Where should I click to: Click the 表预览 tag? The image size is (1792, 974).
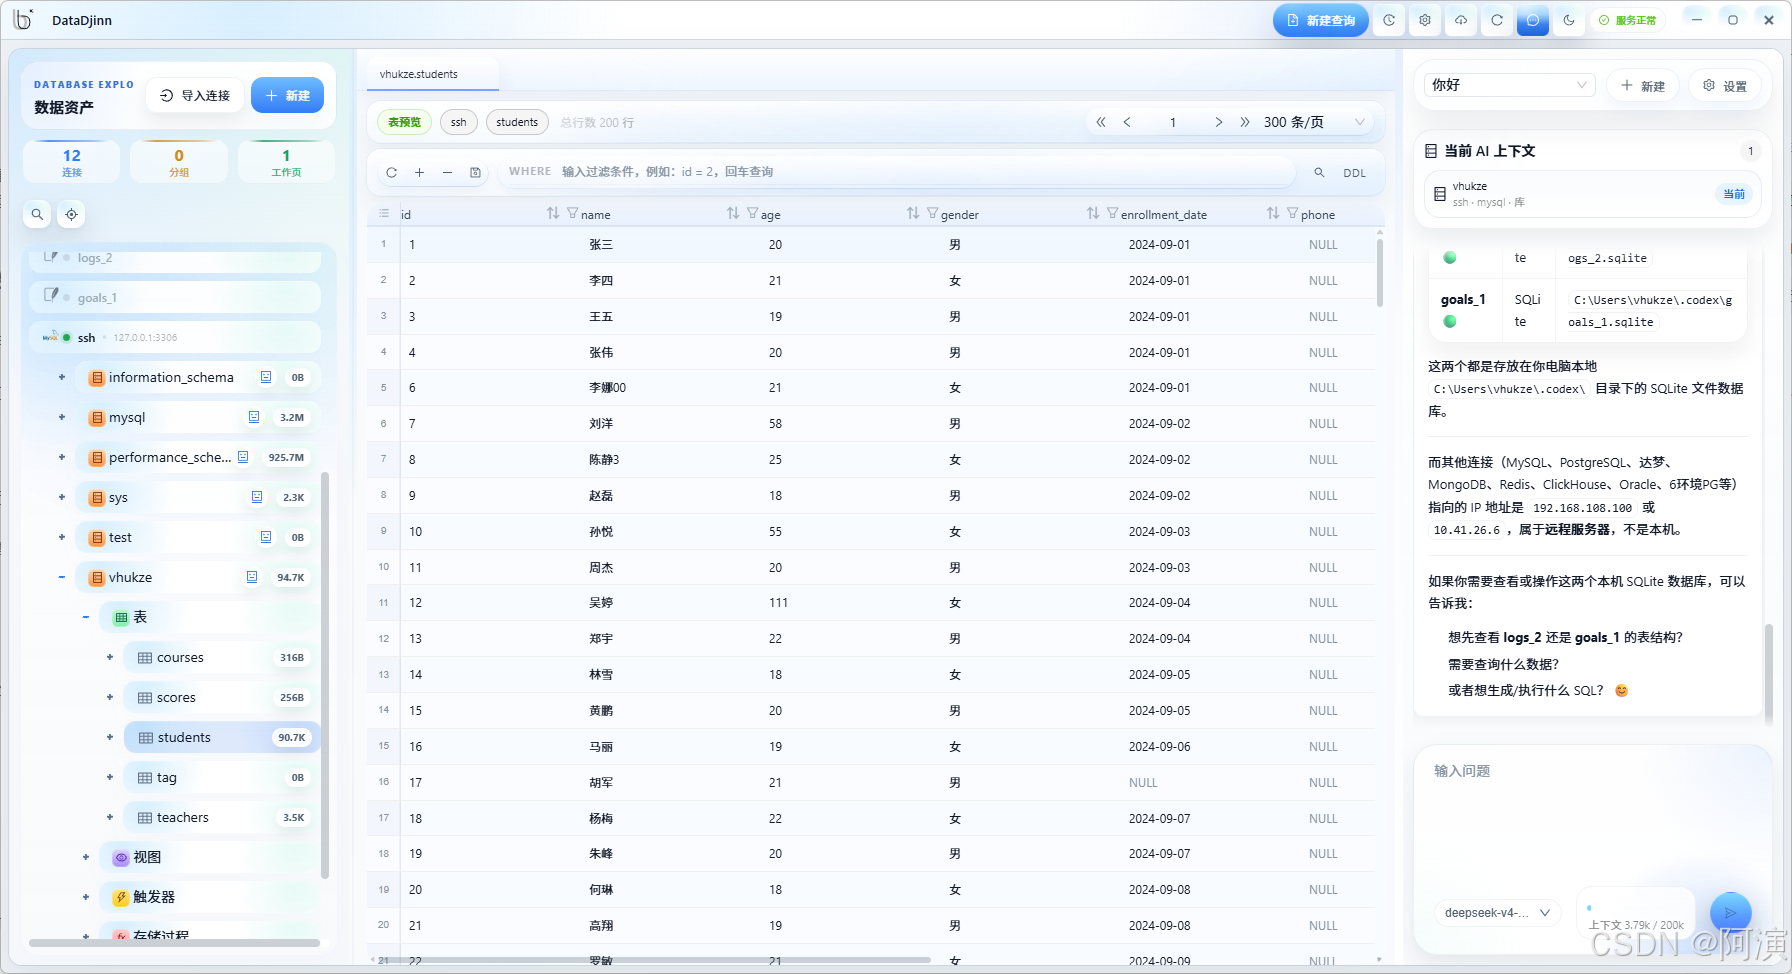[405, 122]
